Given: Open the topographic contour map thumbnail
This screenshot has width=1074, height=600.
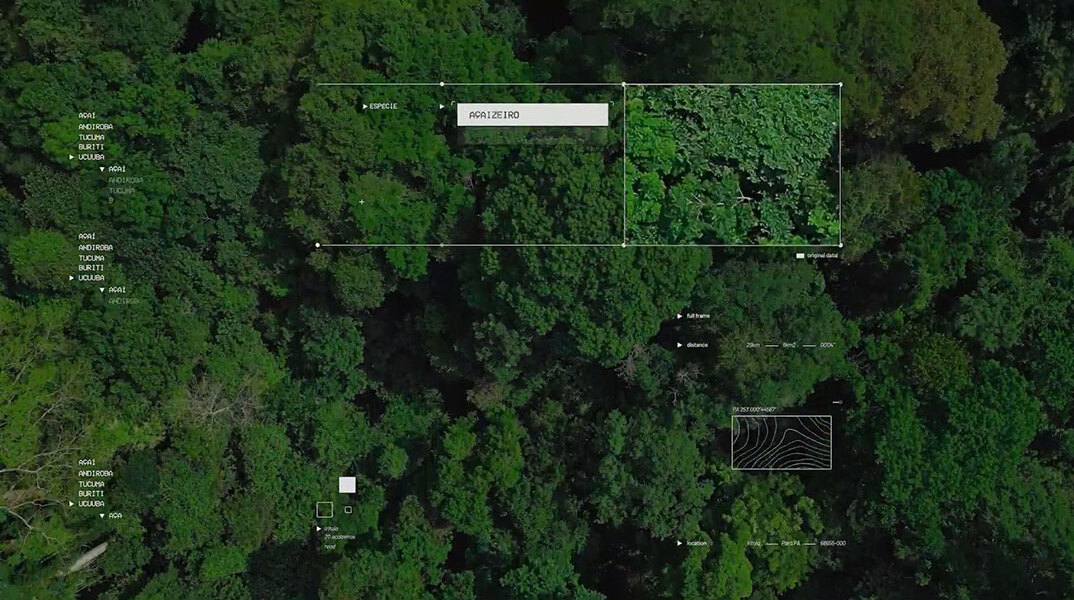Looking at the screenshot, I should [781, 442].
